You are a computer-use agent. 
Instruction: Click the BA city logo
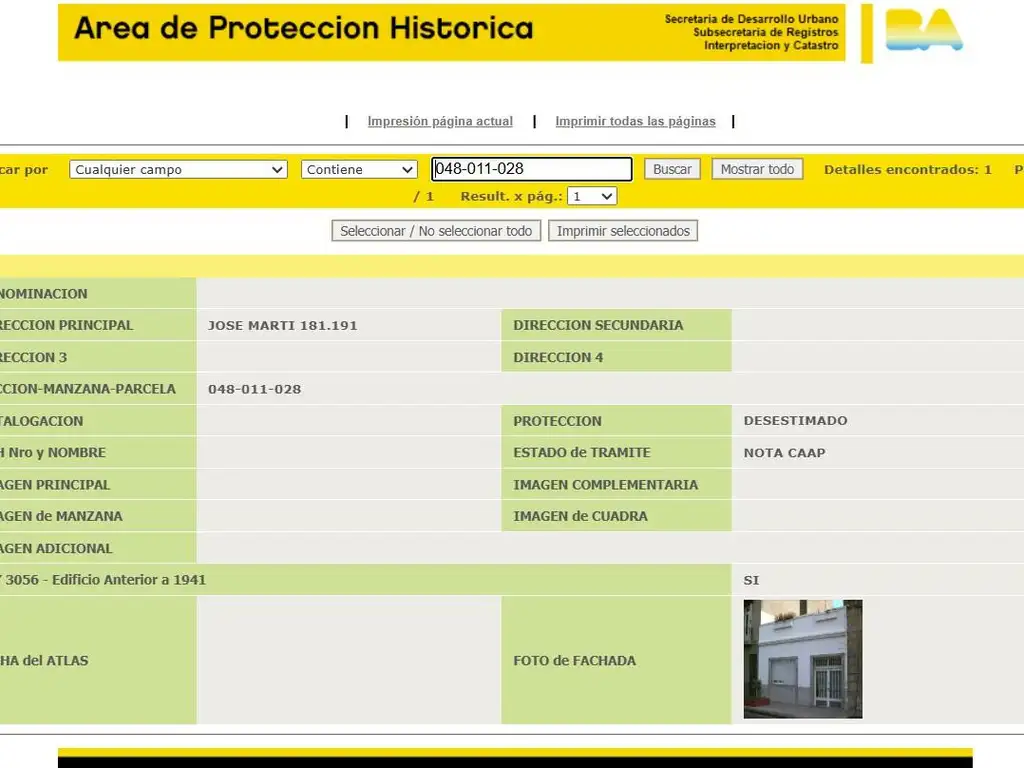(923, 31)
